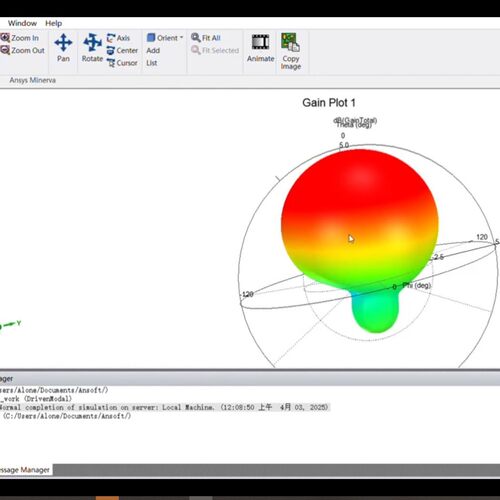Click the Zoom In tool icon
Screen dimensions: 500x500
click(5, 38)
